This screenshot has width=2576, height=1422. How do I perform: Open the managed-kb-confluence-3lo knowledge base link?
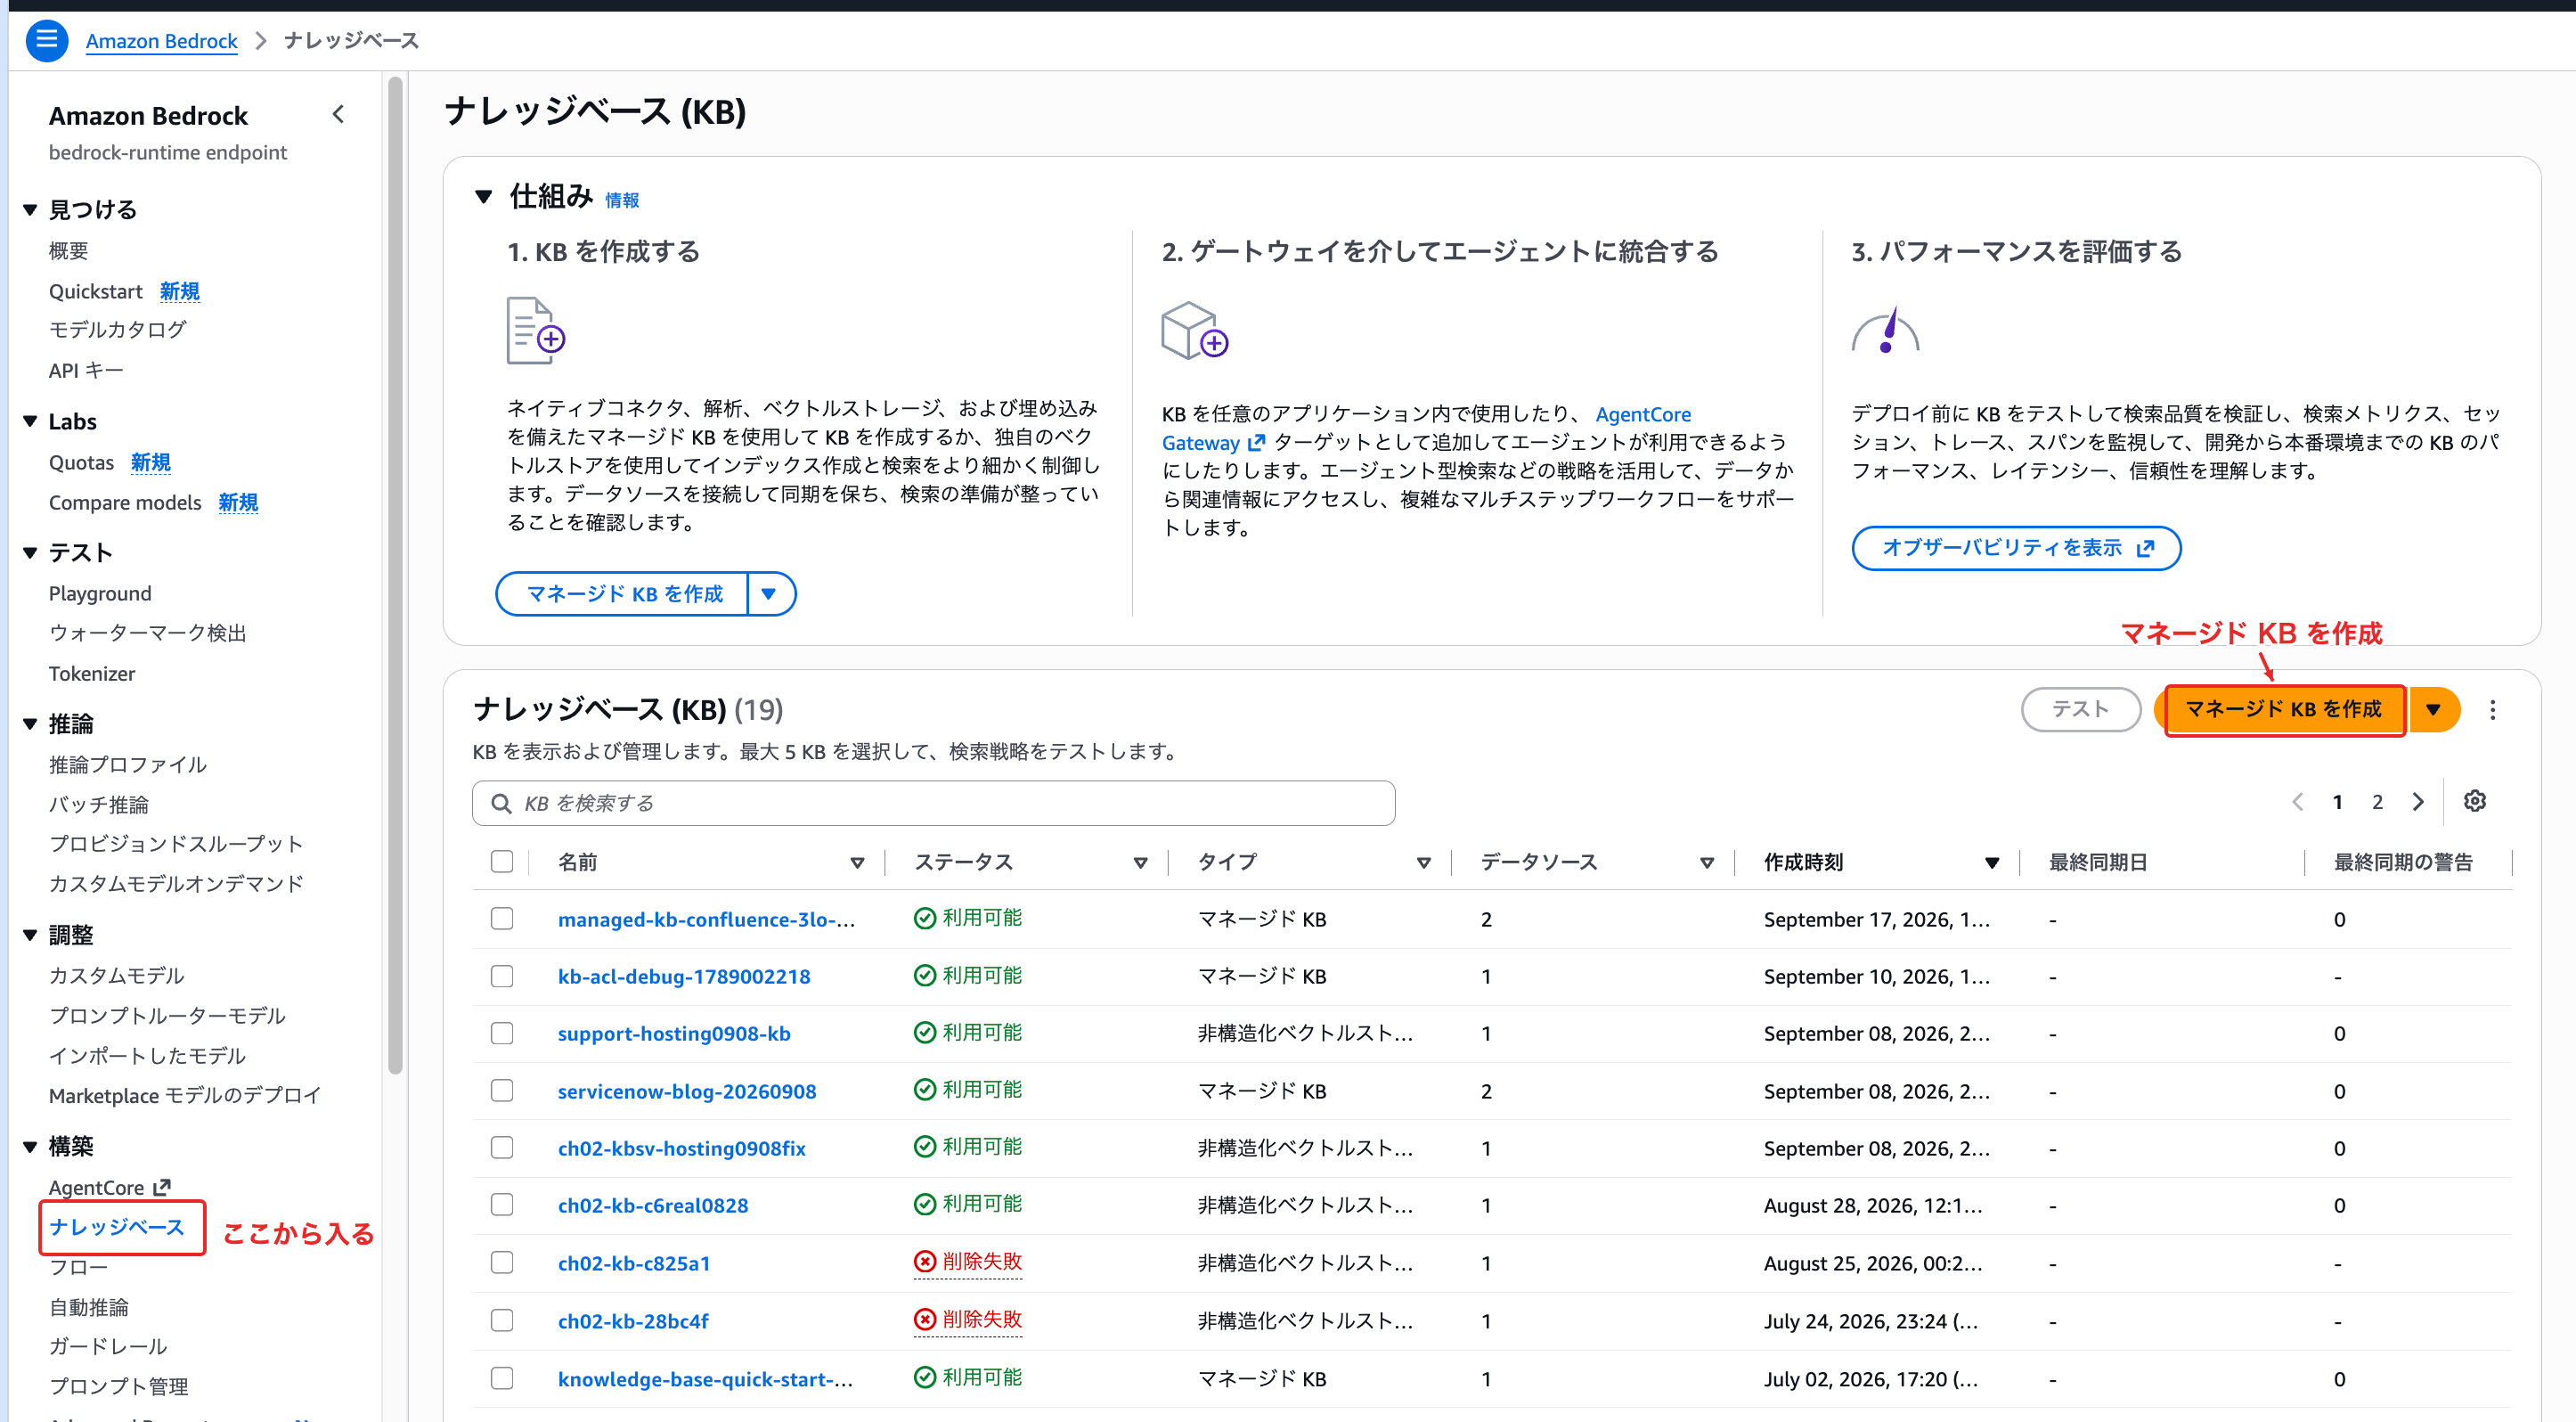(706, 919)
